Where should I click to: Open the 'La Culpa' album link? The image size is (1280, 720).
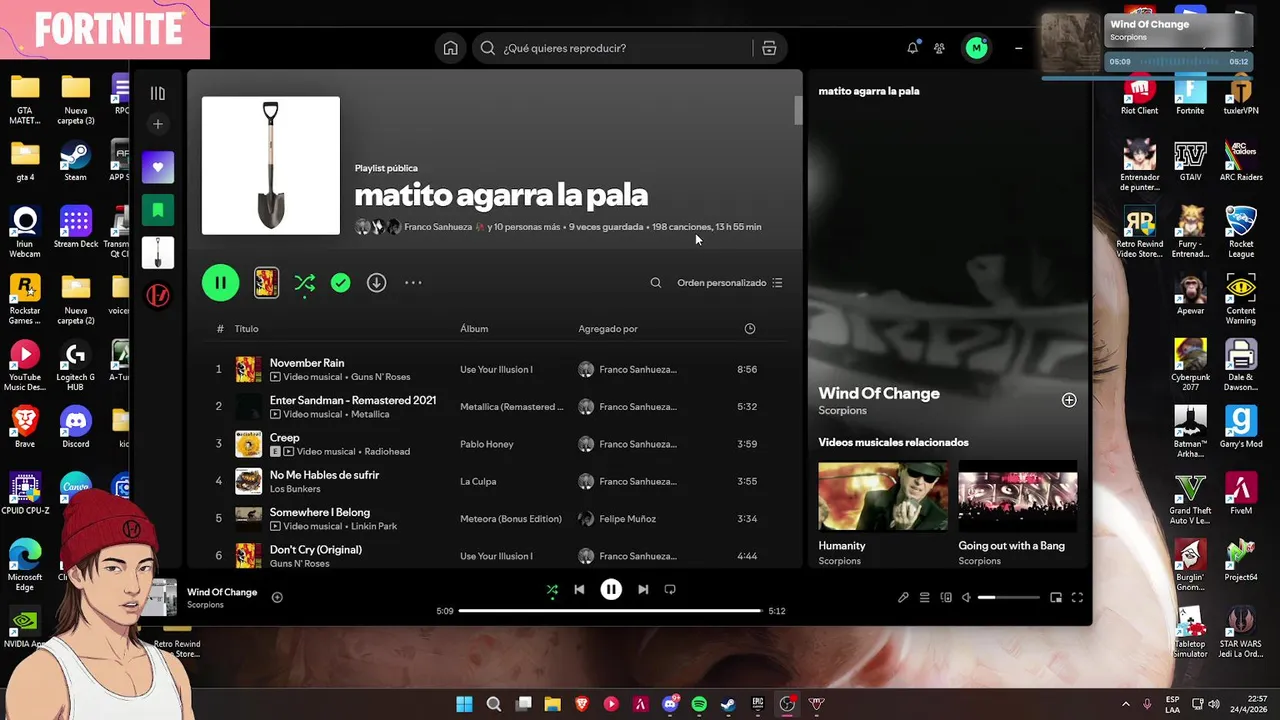coord(478,481)
